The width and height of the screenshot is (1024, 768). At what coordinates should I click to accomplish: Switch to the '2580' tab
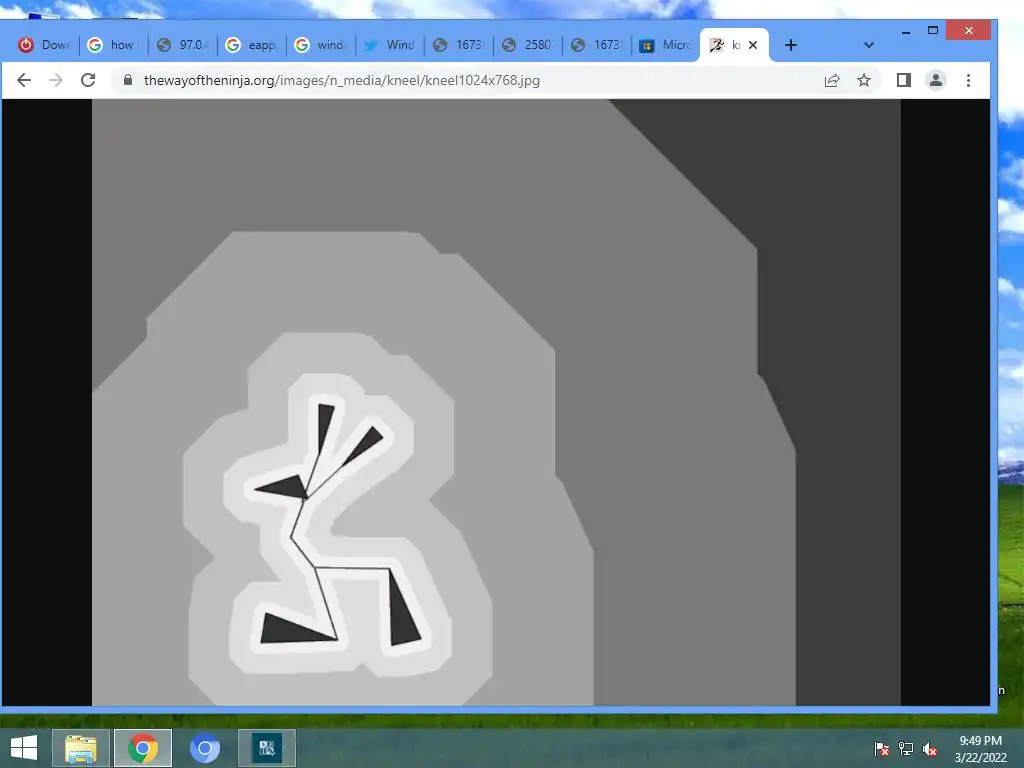click(x=528, y=45)
